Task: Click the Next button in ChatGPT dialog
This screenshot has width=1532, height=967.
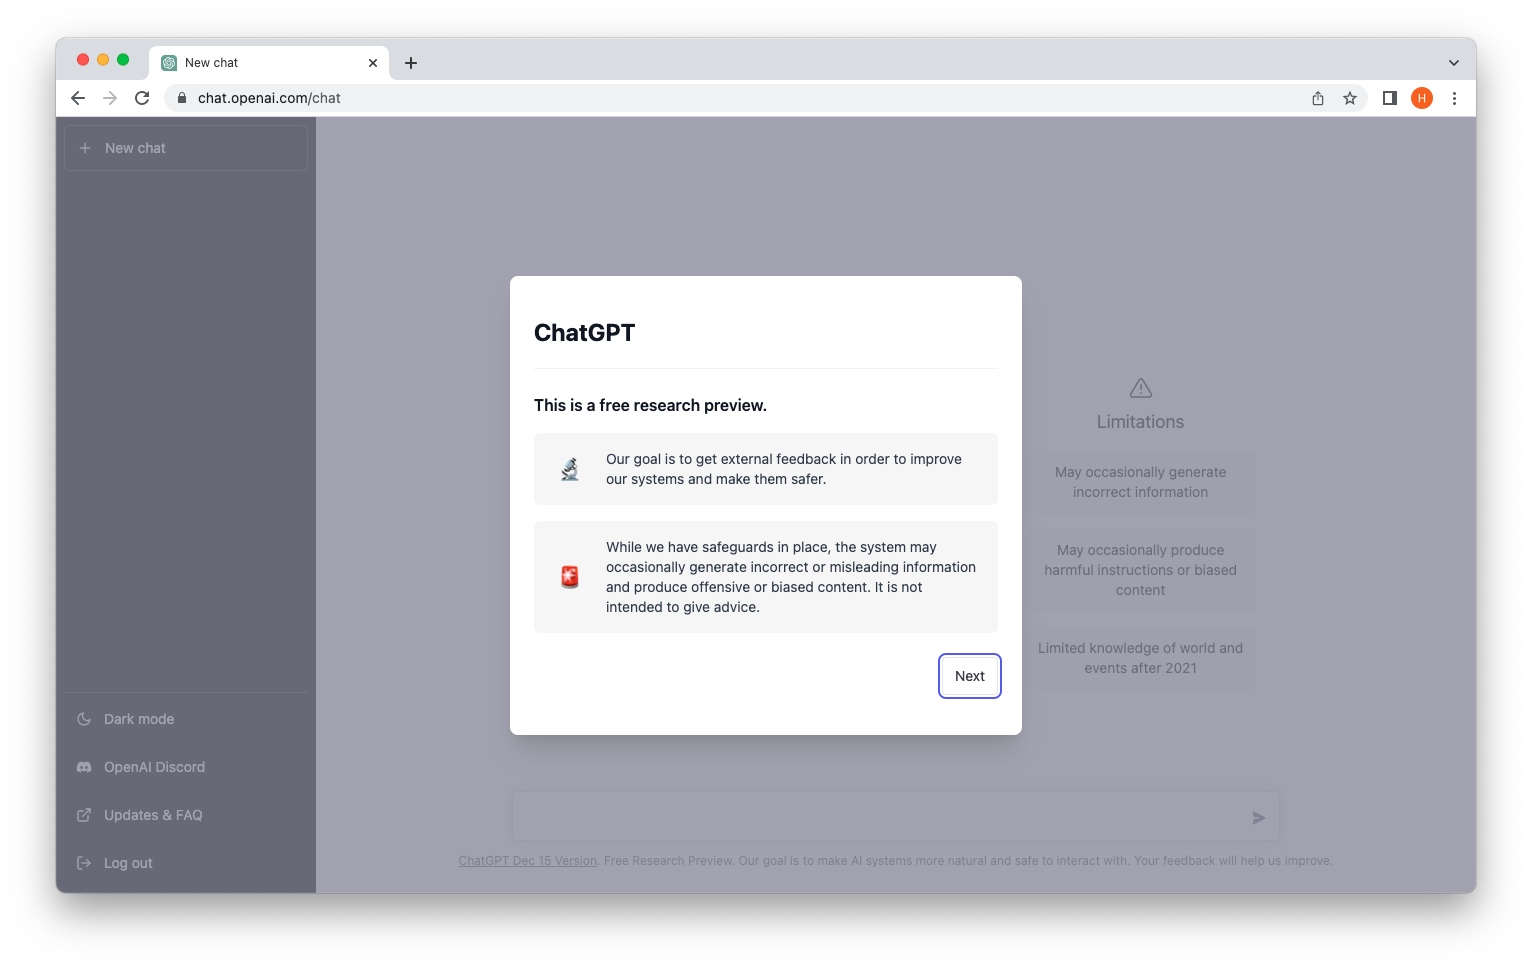Action: tap(969, 676)
